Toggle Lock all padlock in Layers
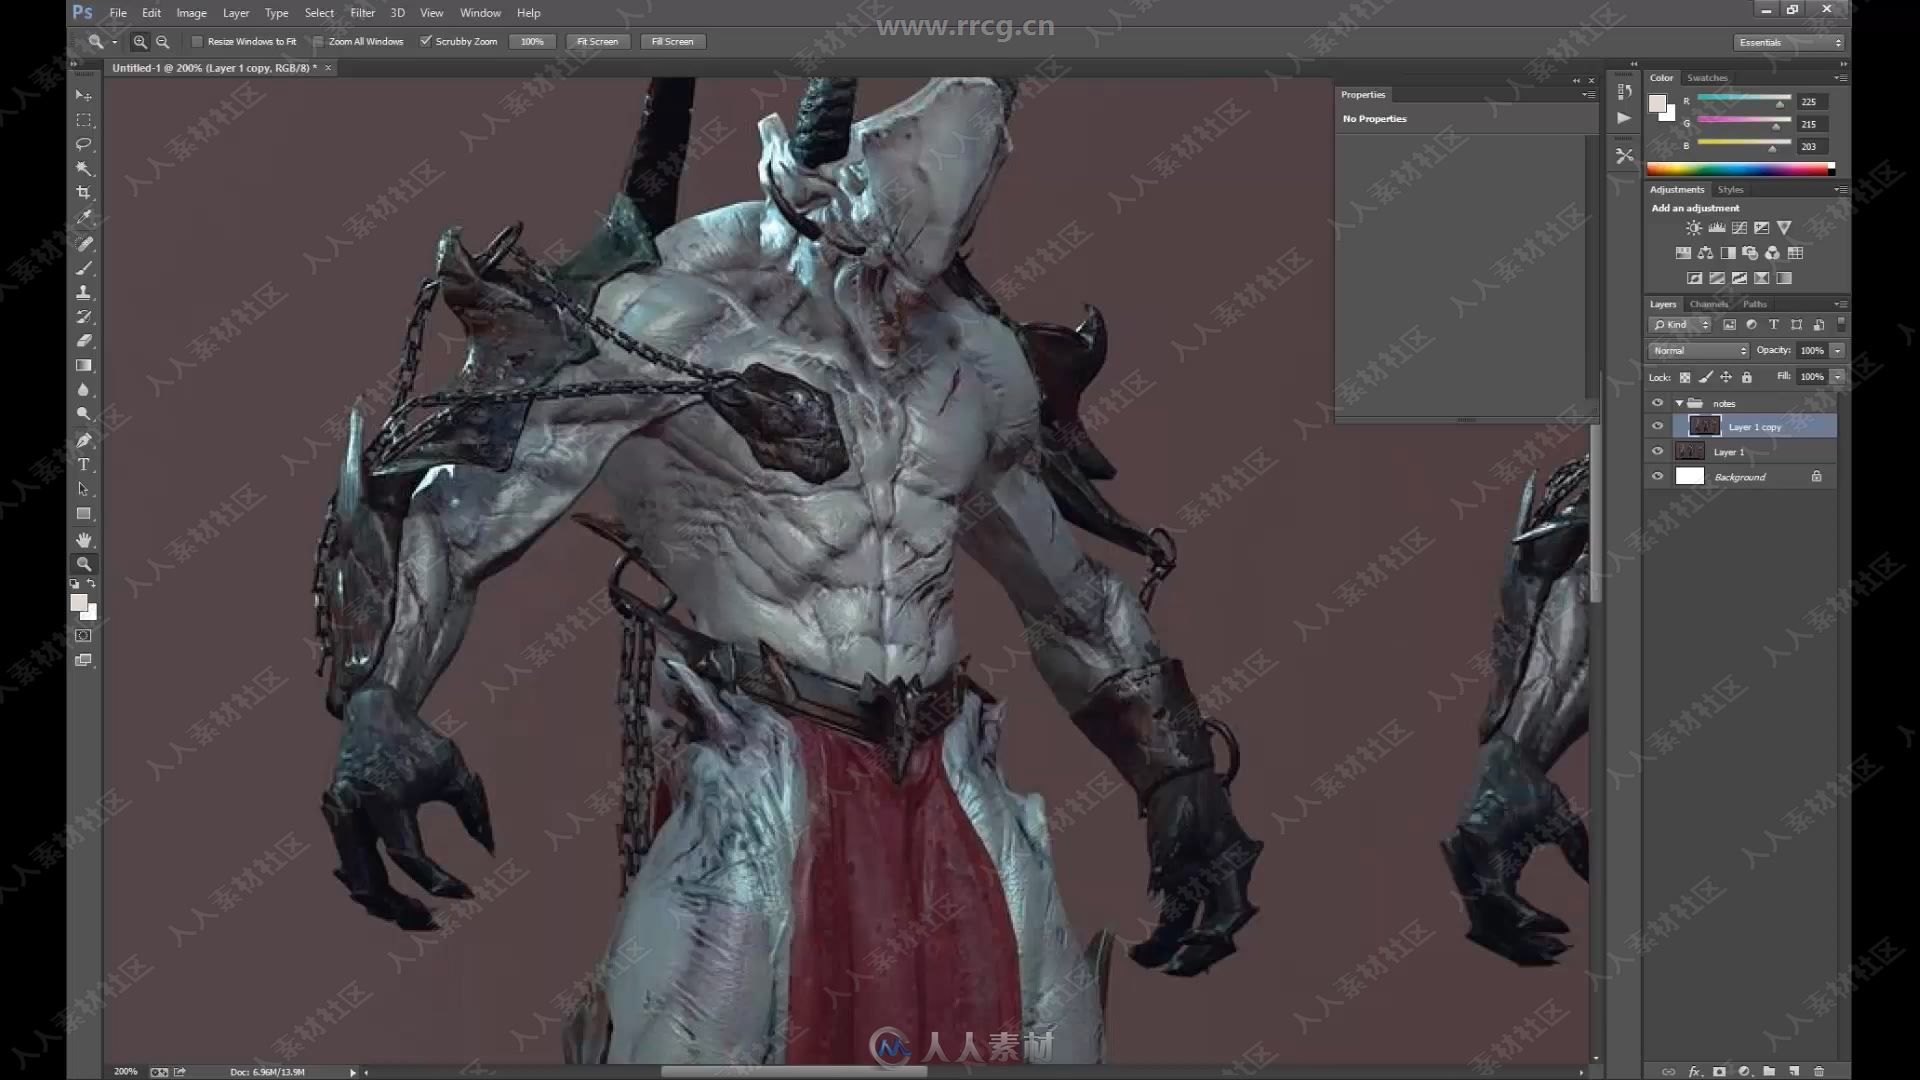Screen dimensions: 1920x1080 coord(1747,377)
